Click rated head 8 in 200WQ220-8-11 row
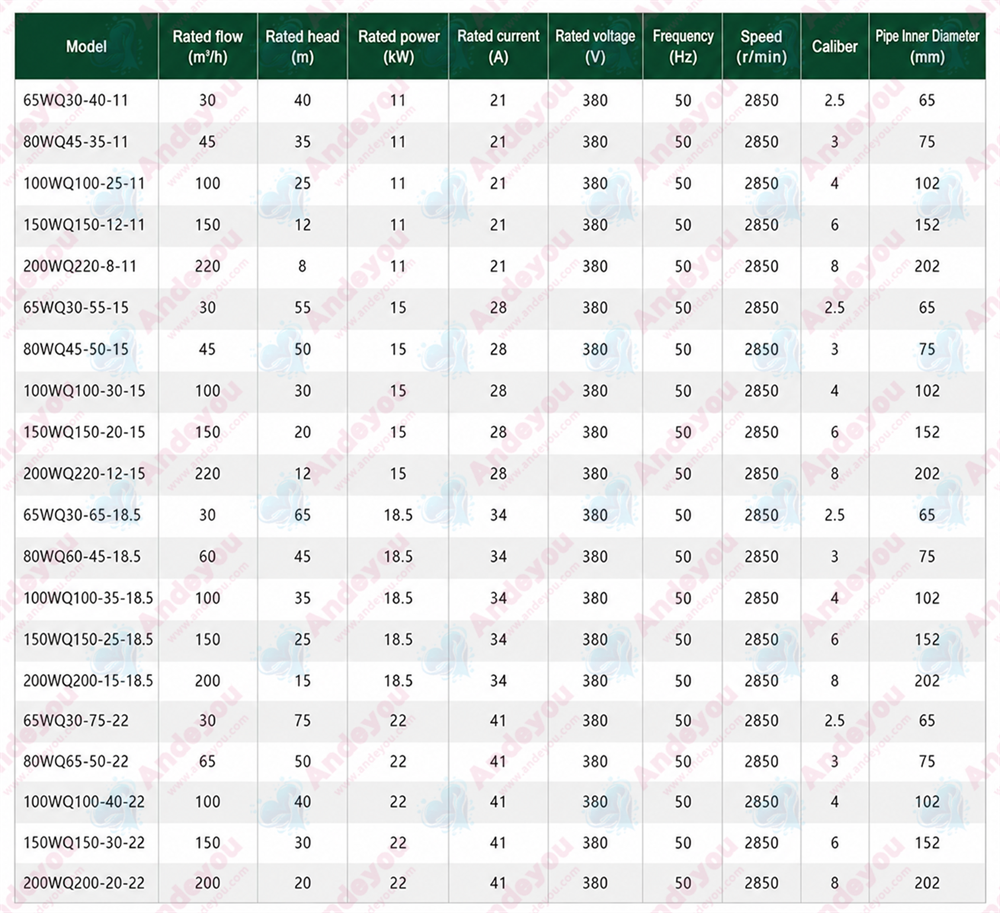The image size is (1000, 913). click(302, 266)
